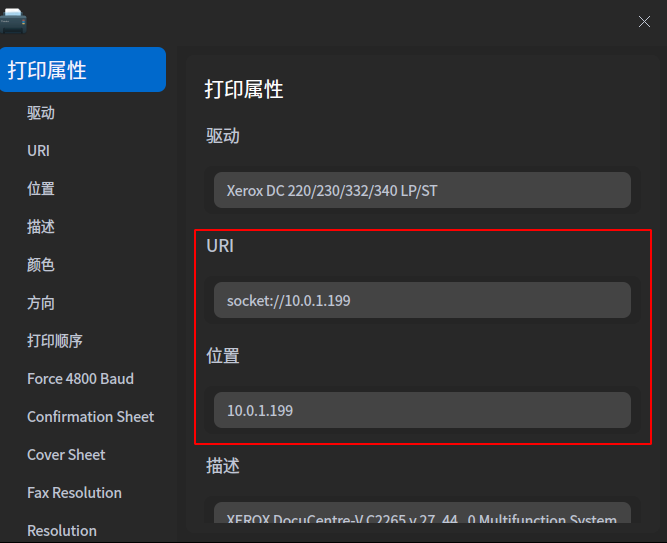
Task: Click the Xerox DC driver field
Action: [422, 190]
